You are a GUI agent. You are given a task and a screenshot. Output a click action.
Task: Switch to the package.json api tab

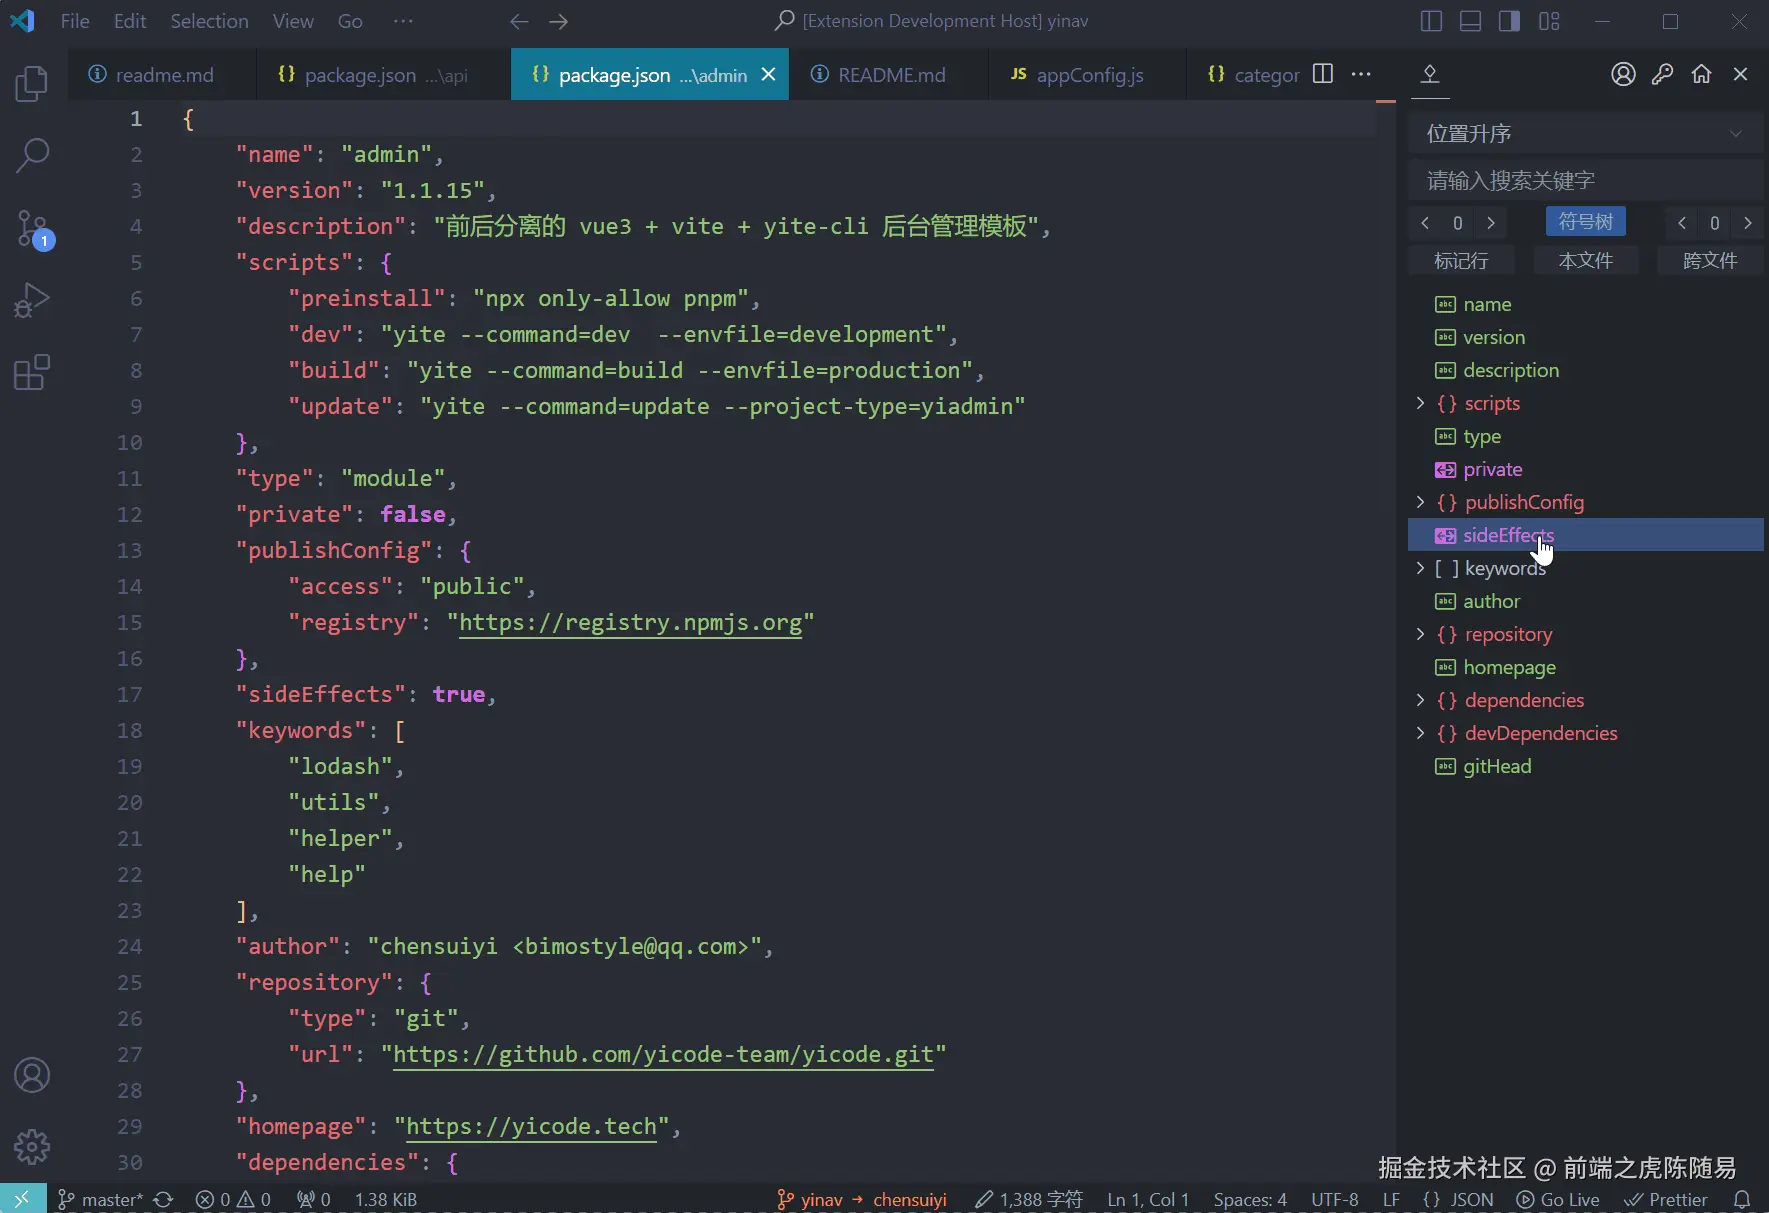[x=384, y=74]
